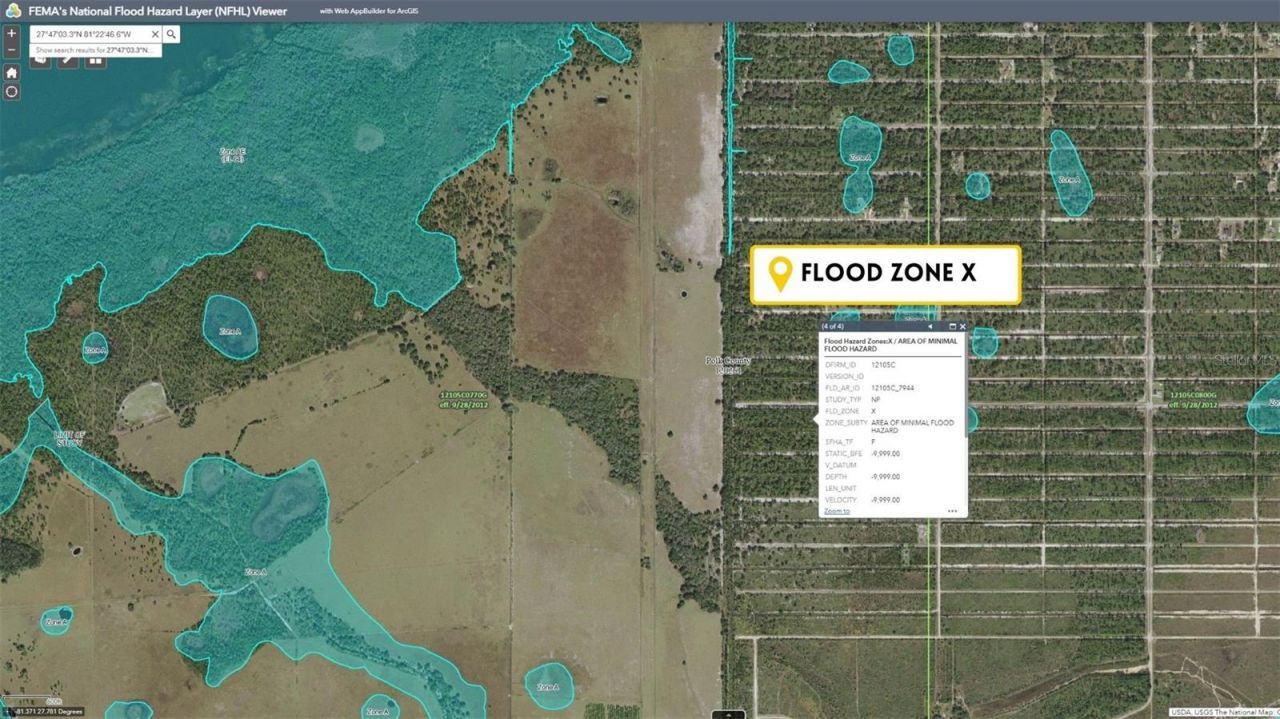
Task: Click the yellow Flood Zone X label
Action: click(x=885, y=274)
